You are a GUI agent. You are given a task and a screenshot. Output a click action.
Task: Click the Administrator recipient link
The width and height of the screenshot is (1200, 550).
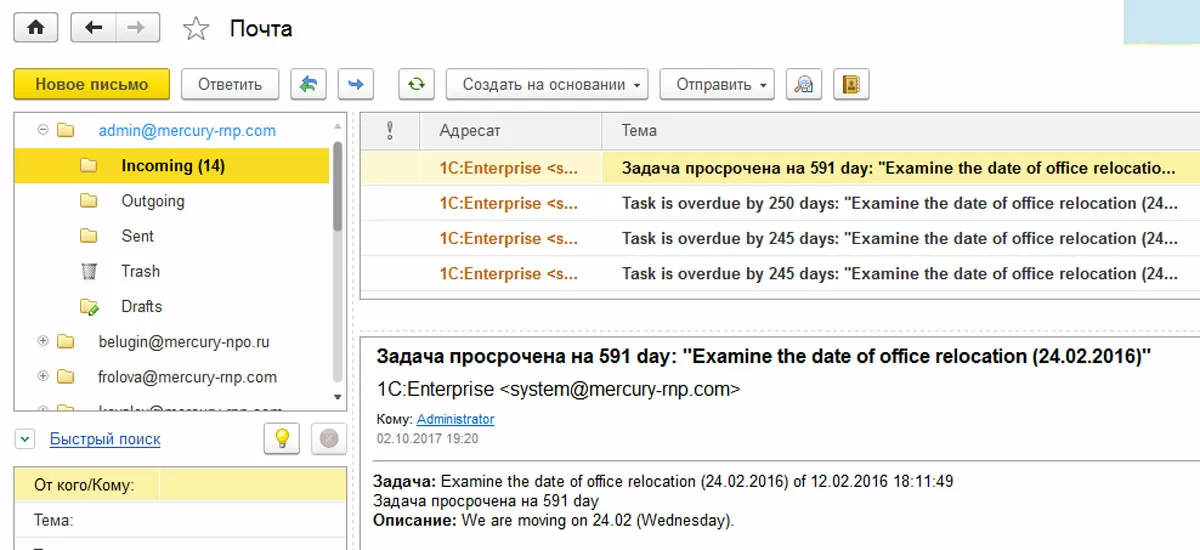coord(455,419)
